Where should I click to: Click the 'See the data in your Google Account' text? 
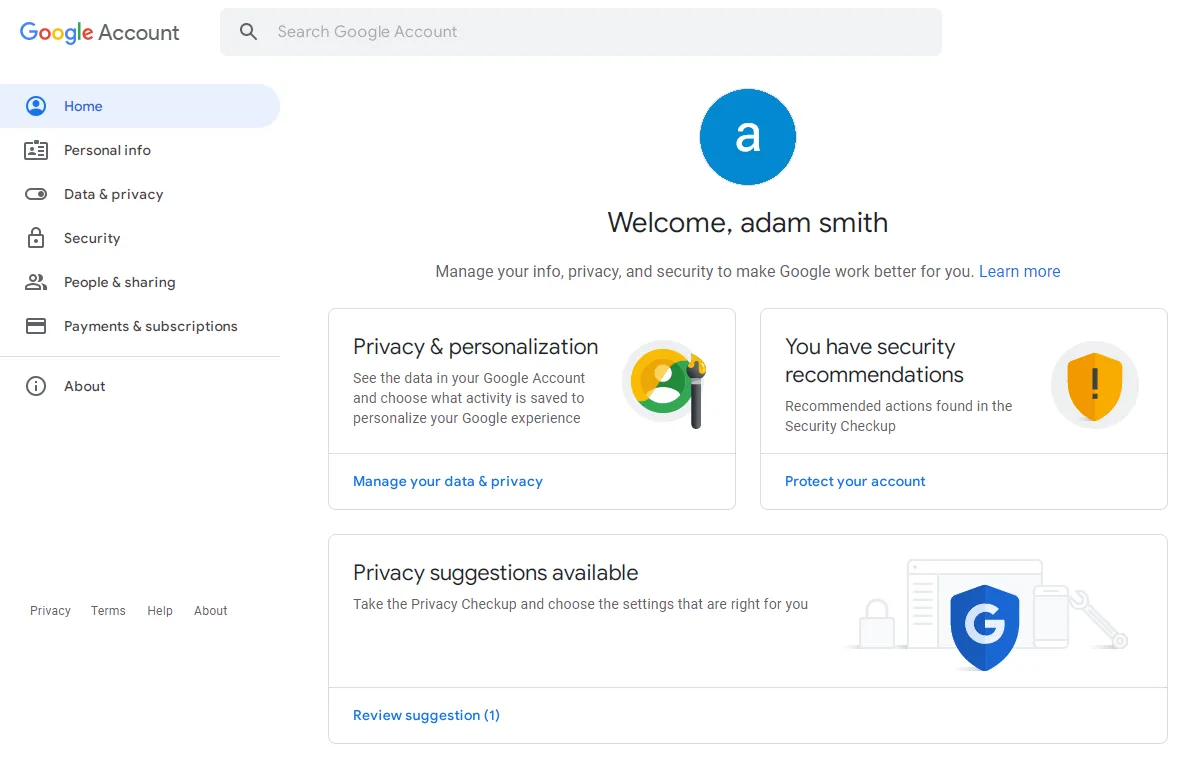469,398
